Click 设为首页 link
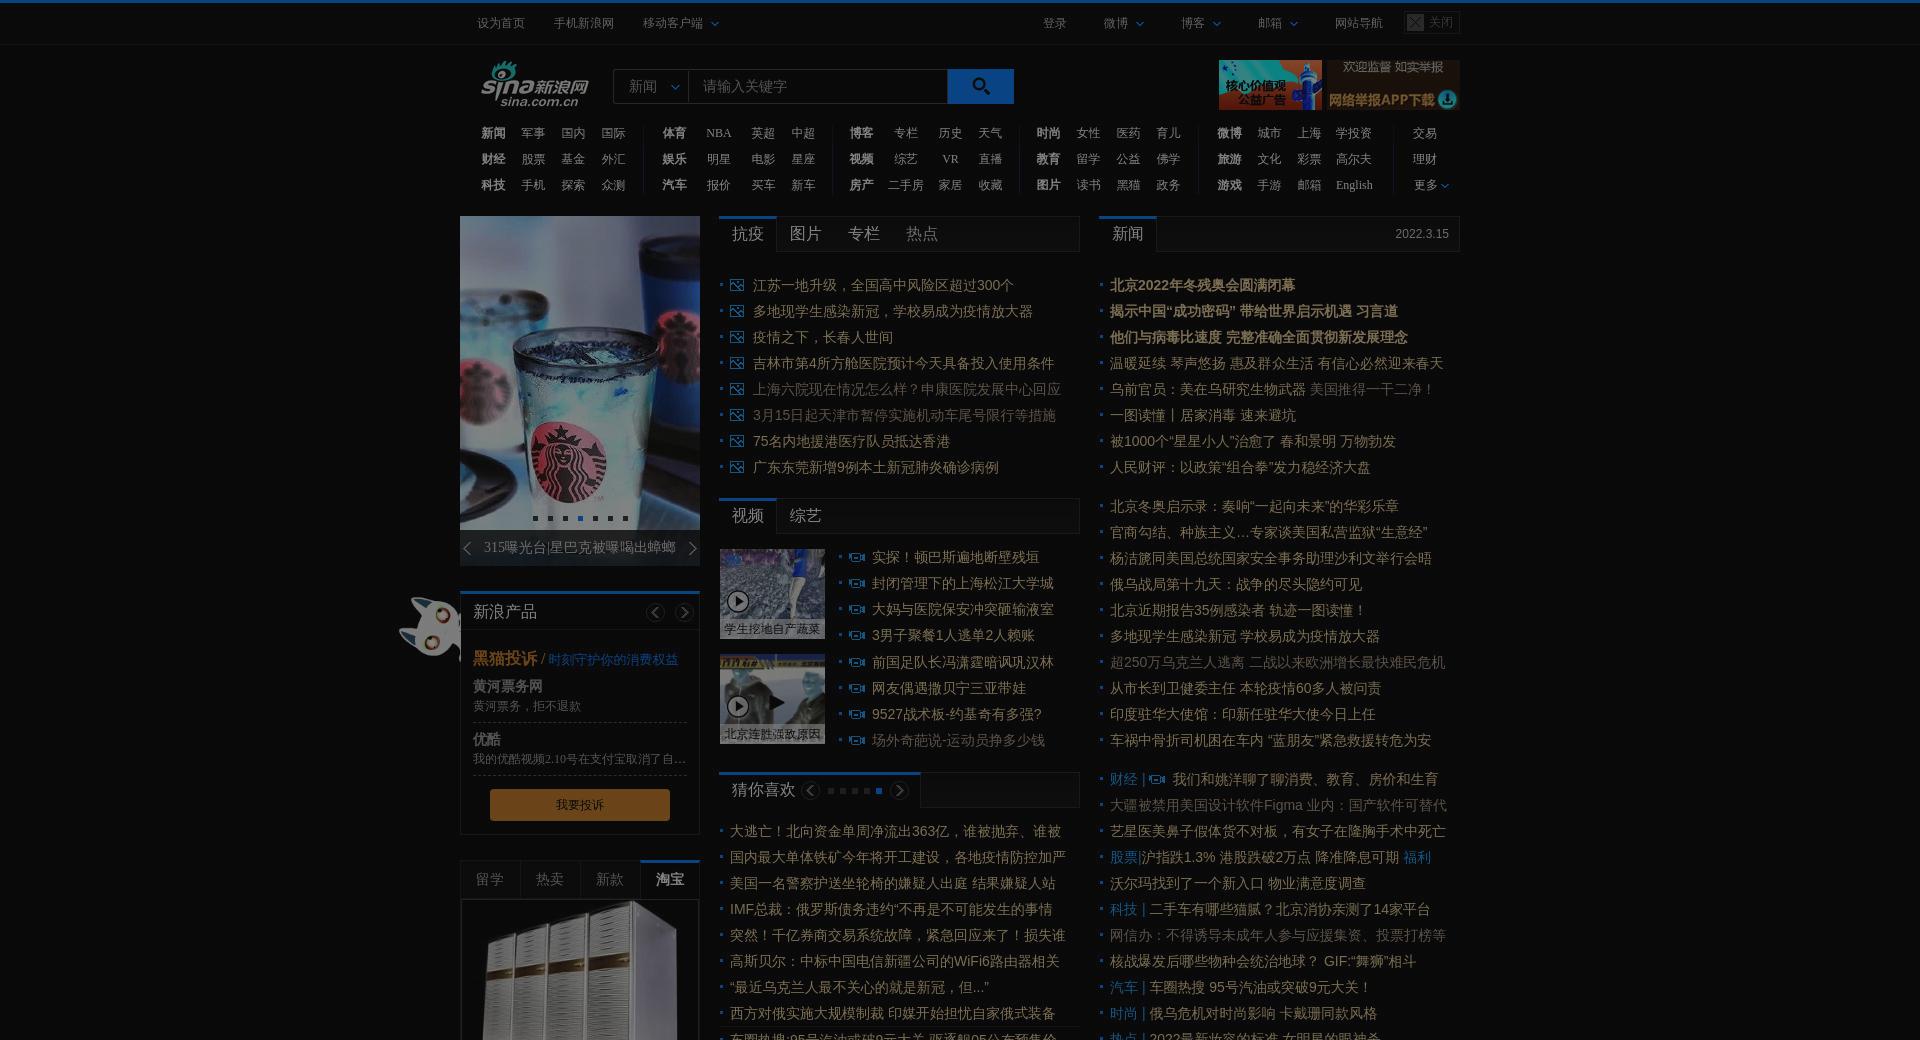Screen dimensions: 1920x1040 click(x=501, y=23)
